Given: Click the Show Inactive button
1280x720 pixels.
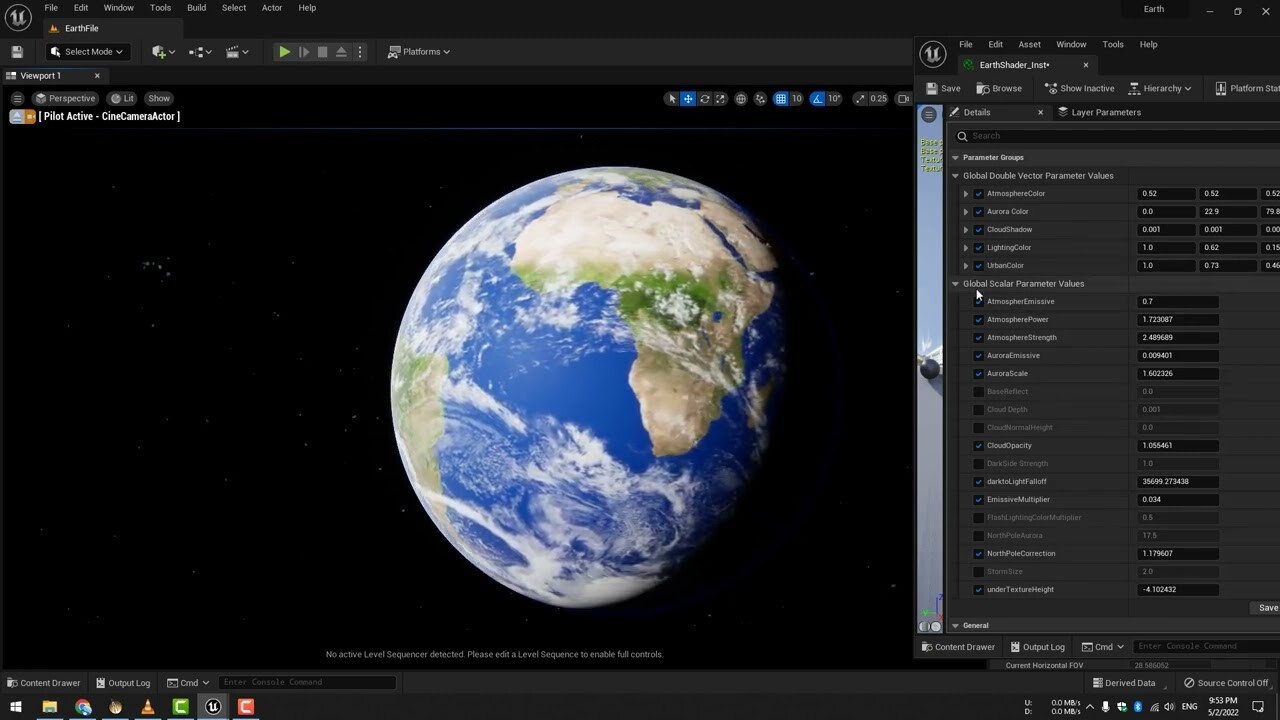Looking at the screenshot, I should (1080, 88).
